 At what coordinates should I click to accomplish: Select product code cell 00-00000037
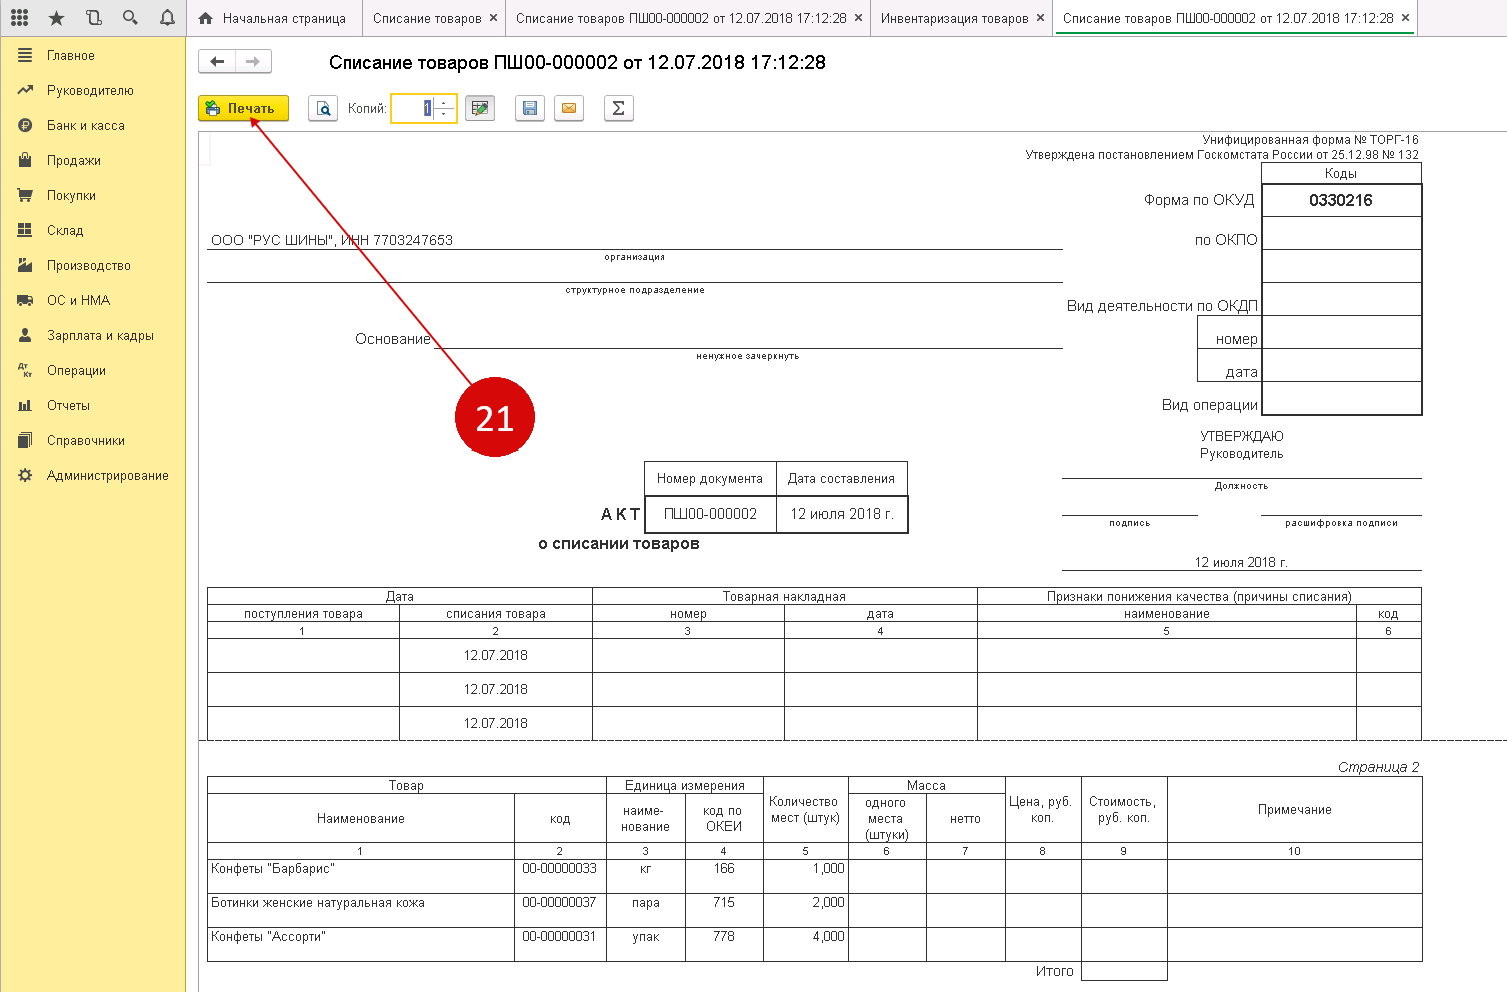[560, 910]
